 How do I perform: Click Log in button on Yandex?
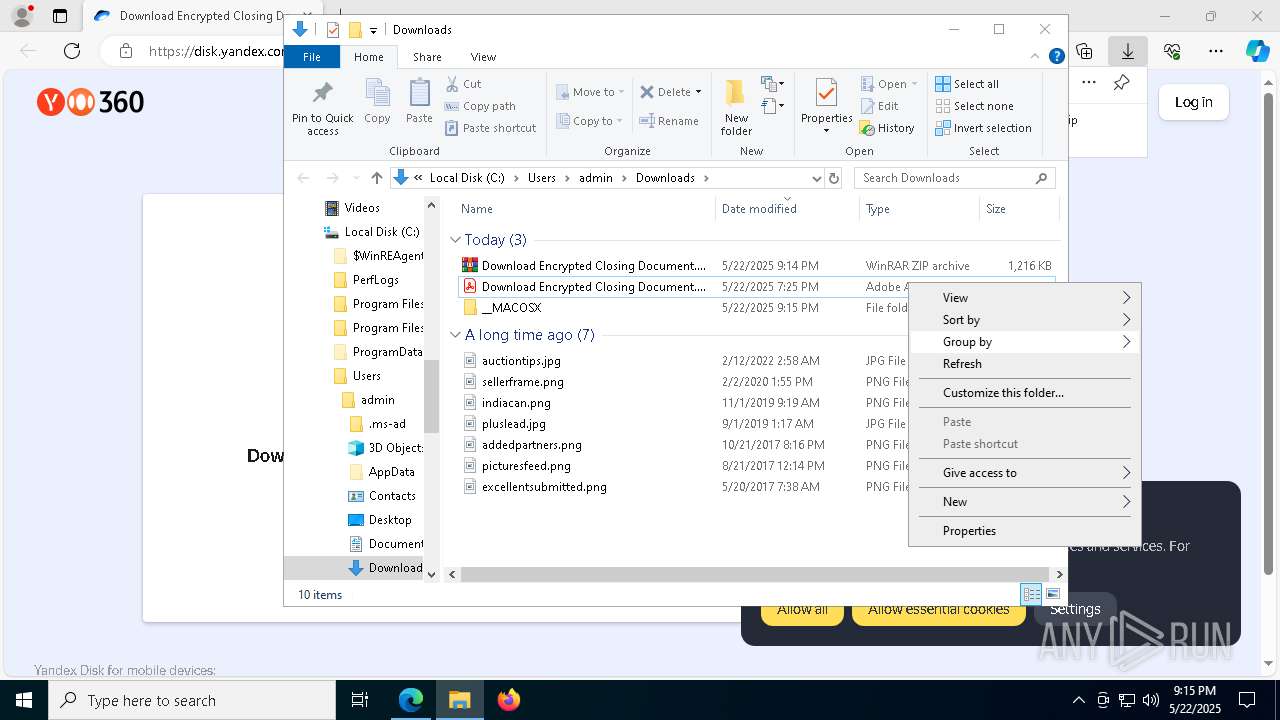click(x=1193, y=102)
